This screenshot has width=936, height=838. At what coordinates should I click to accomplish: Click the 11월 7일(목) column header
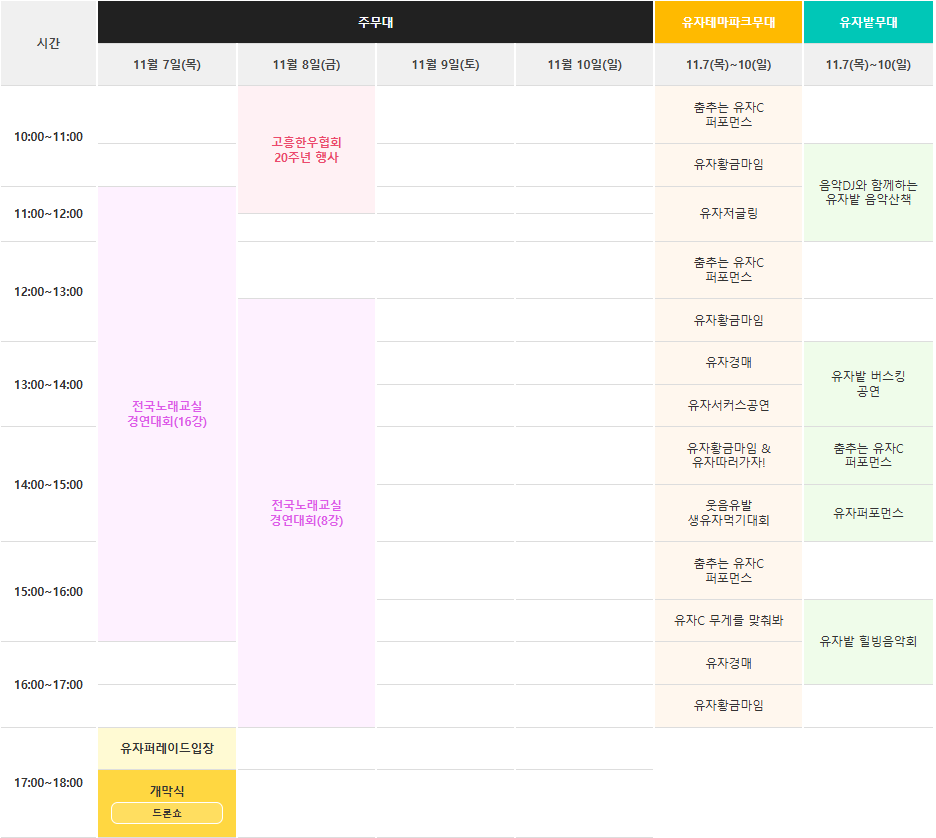pyautogui.click(x=167, y=64)
